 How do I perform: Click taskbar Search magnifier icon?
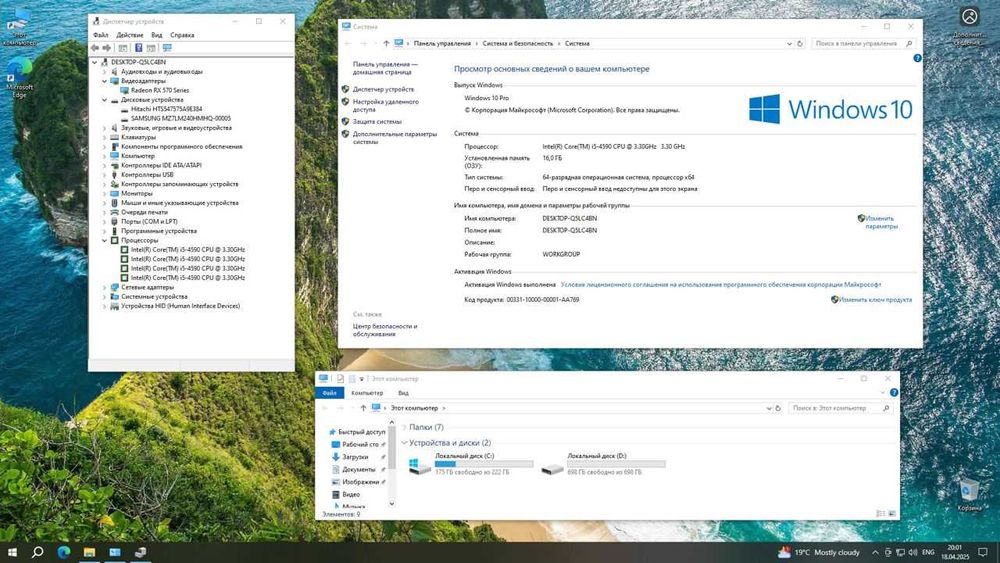[38, 552]
